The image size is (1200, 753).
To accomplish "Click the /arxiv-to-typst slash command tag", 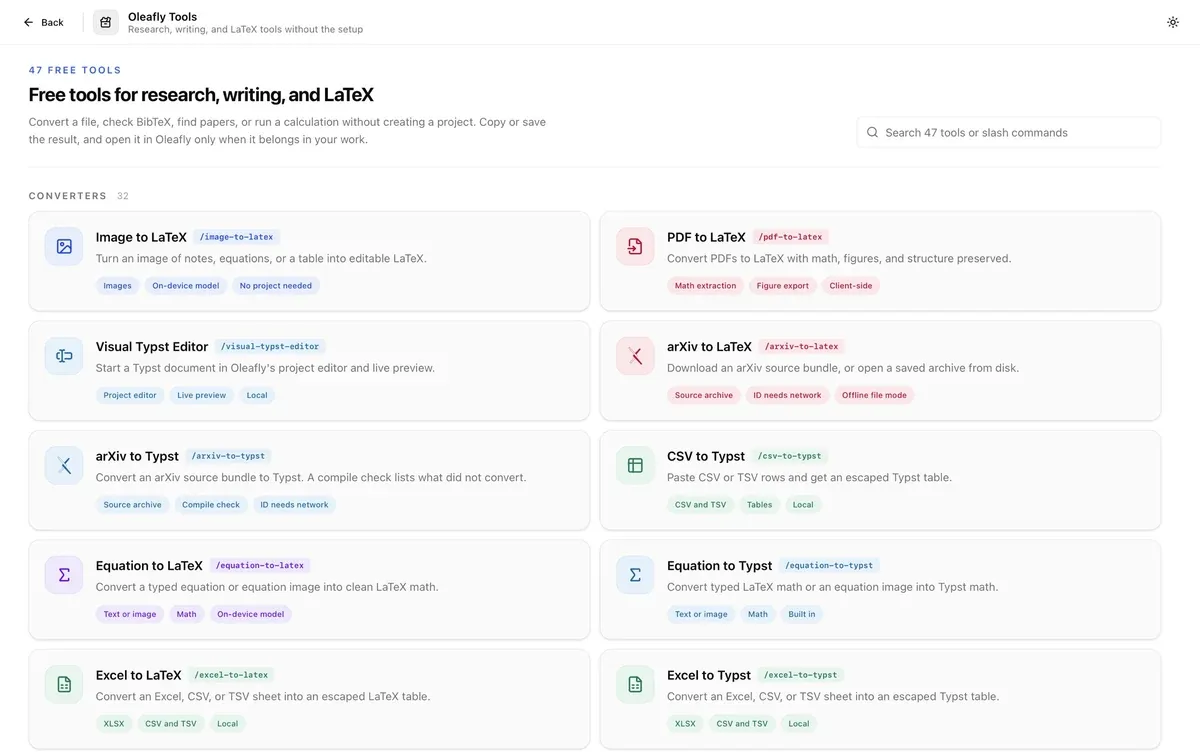I will click(230, 456).
